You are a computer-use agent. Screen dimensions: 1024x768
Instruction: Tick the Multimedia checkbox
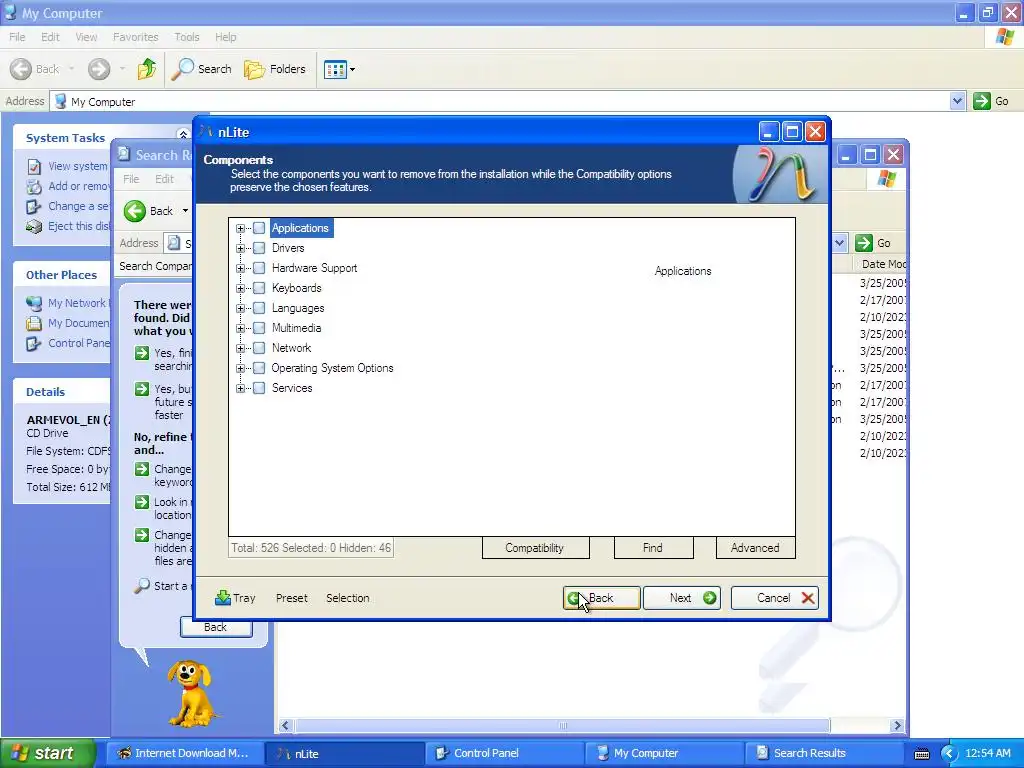[x=259, y=328]
